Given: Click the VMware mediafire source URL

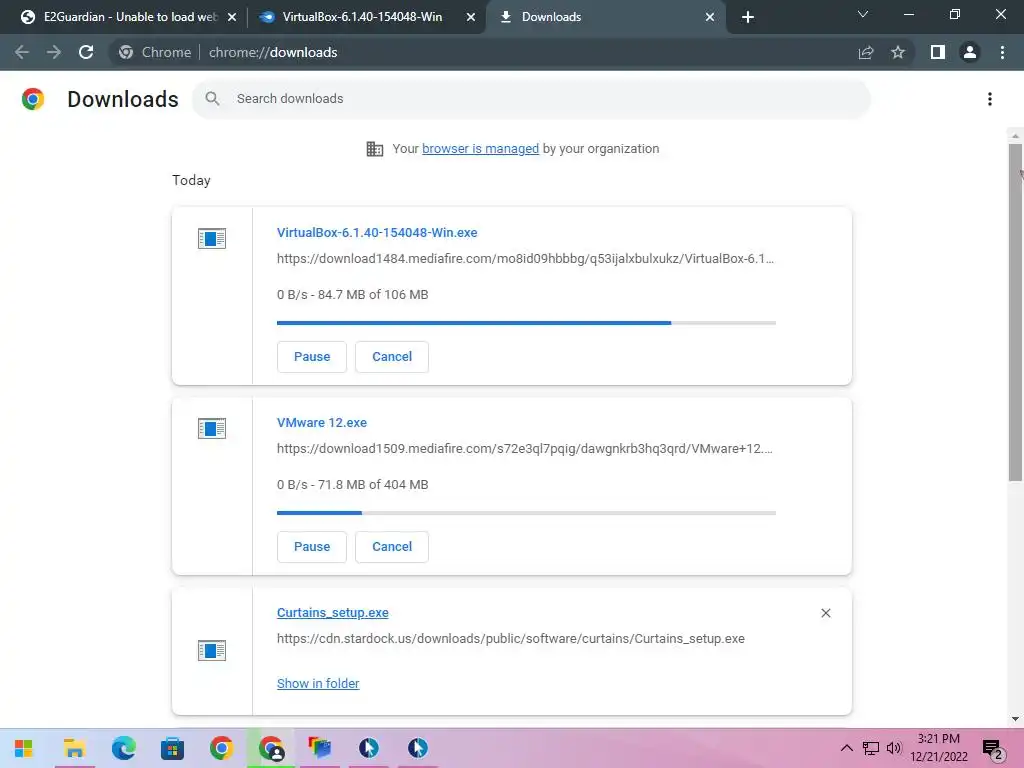Looking at the screenshot, I should point(524,449).
